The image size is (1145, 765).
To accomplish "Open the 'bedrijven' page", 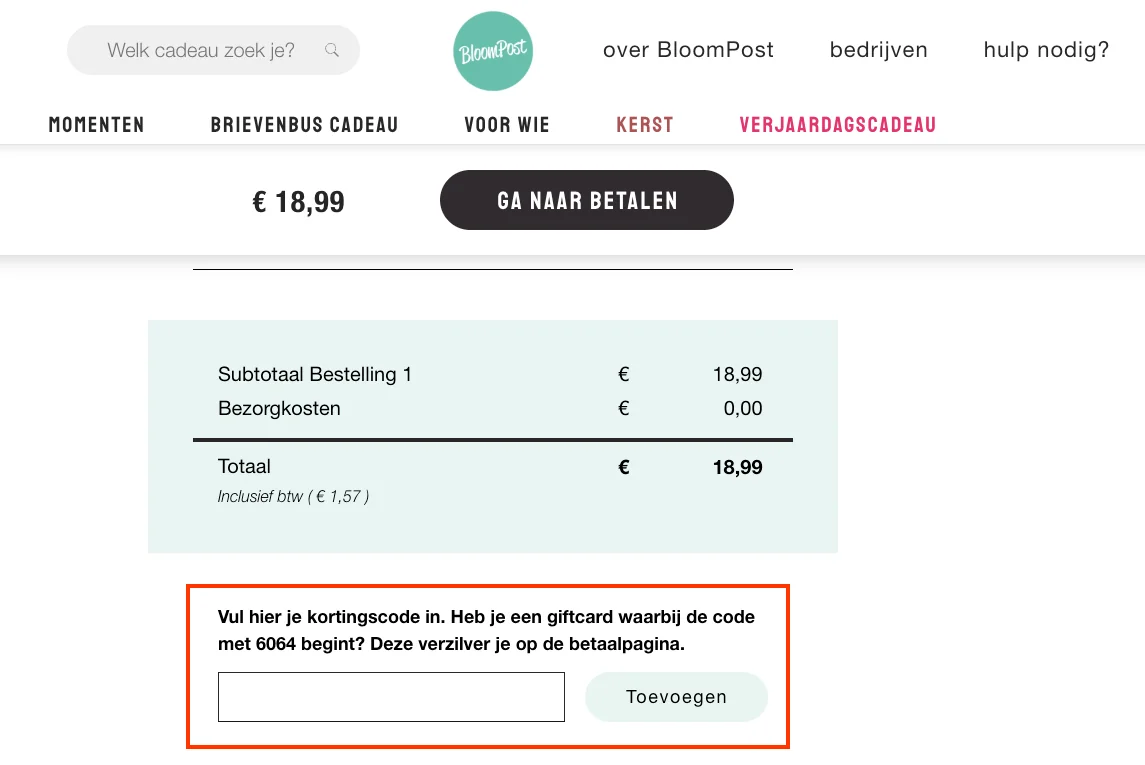I will point(878,49).
